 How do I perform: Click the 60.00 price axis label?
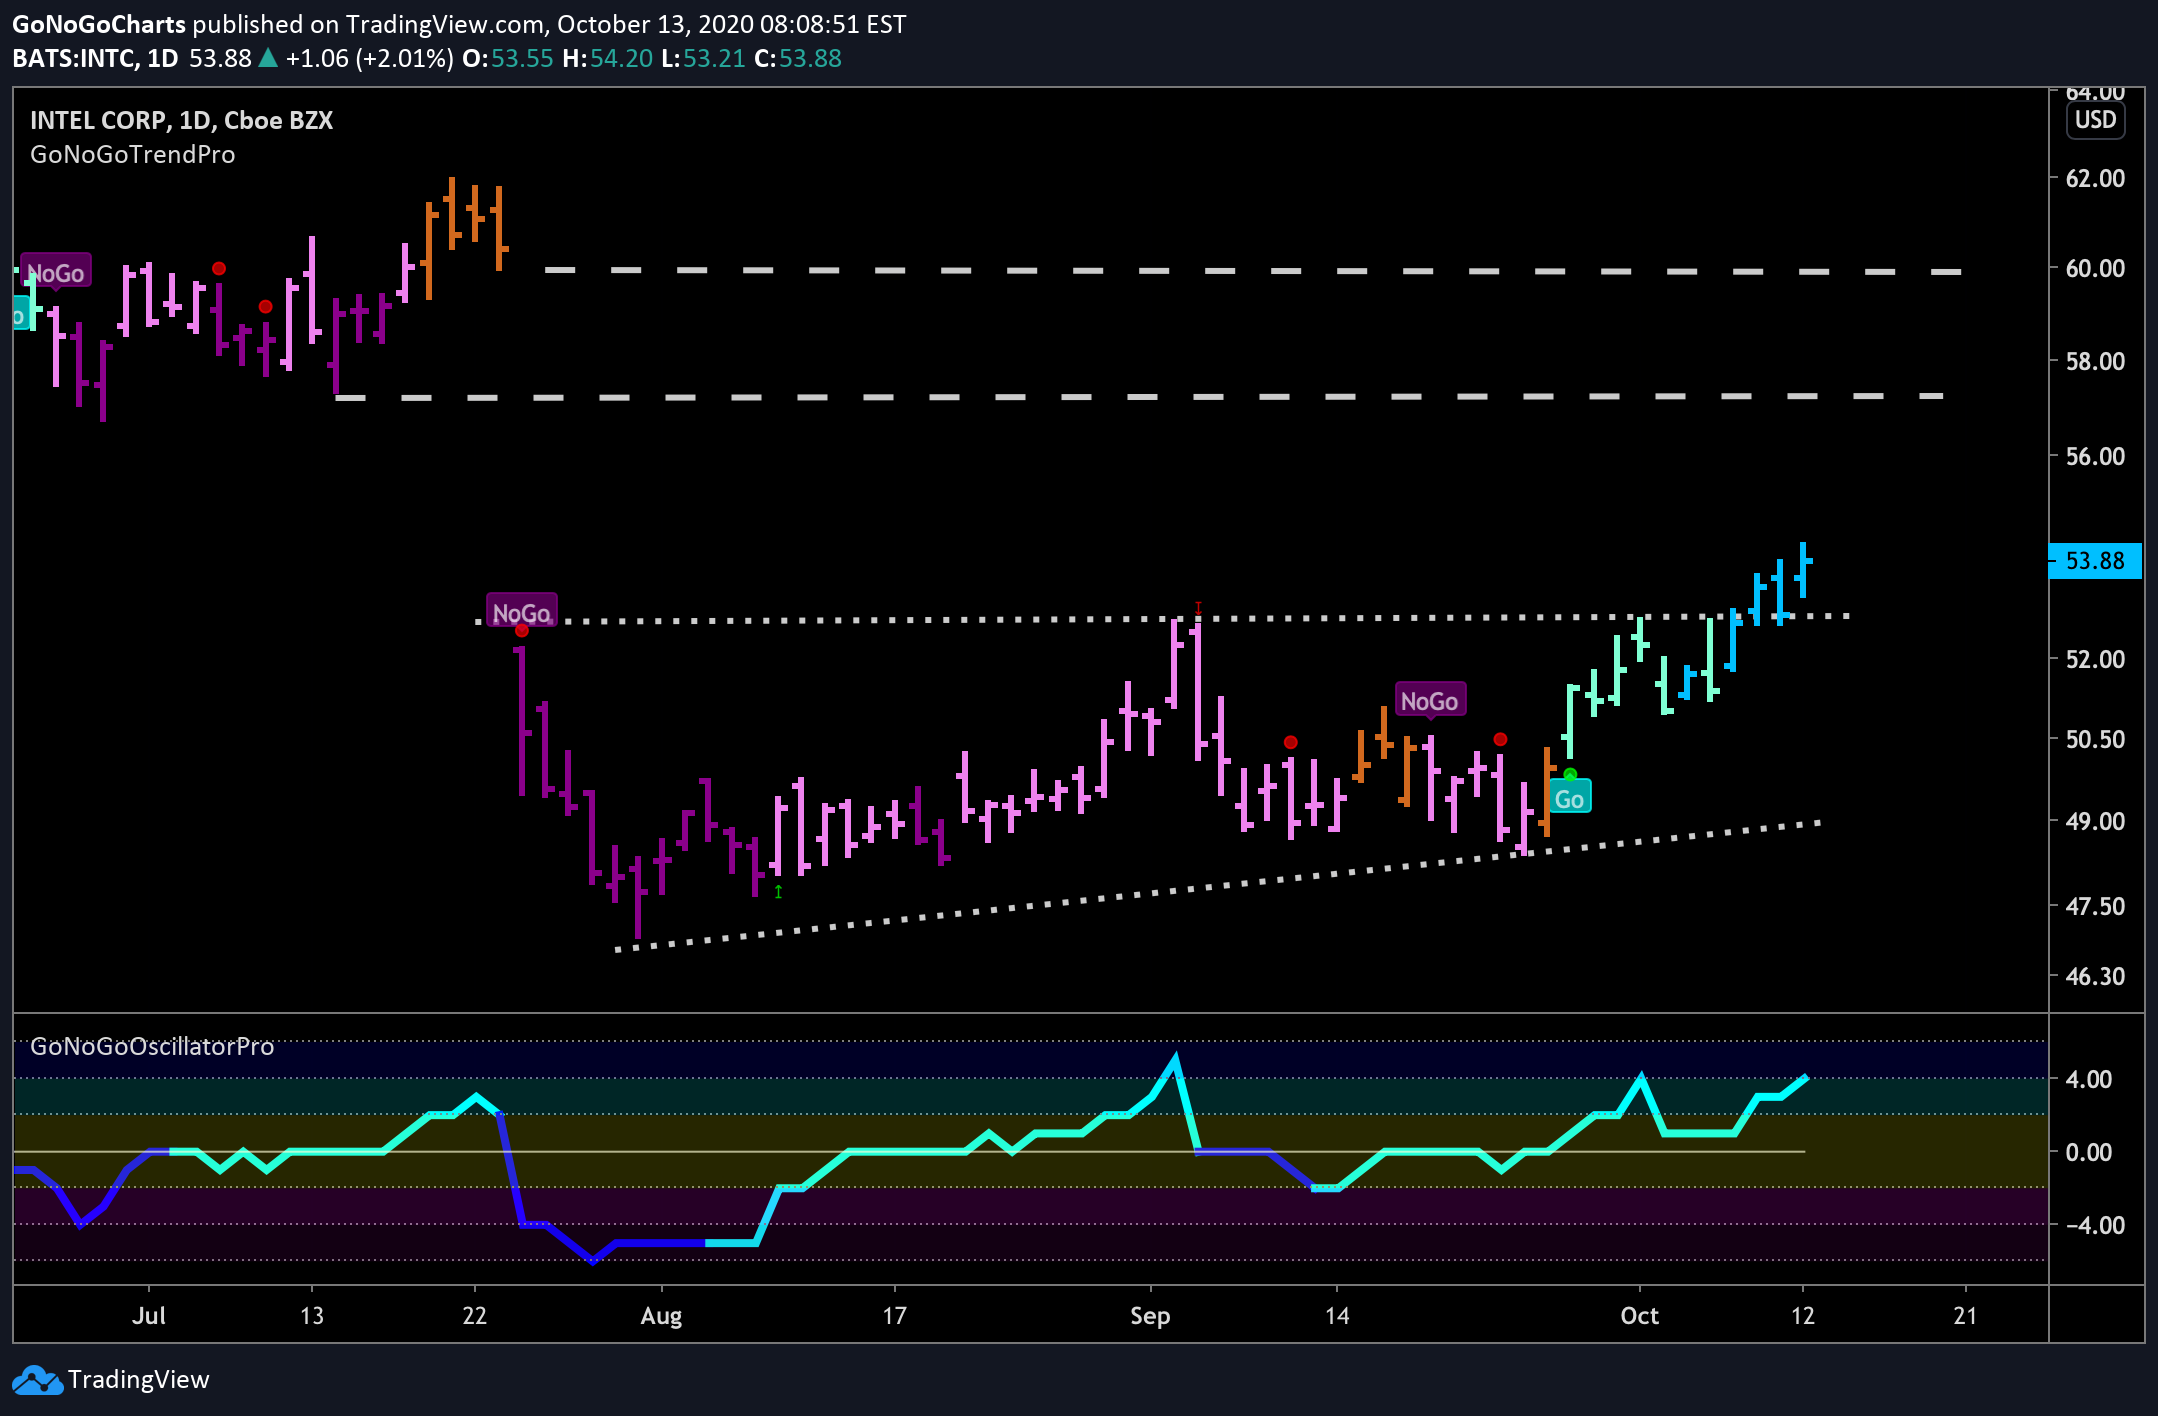[x=2095, y=269]
